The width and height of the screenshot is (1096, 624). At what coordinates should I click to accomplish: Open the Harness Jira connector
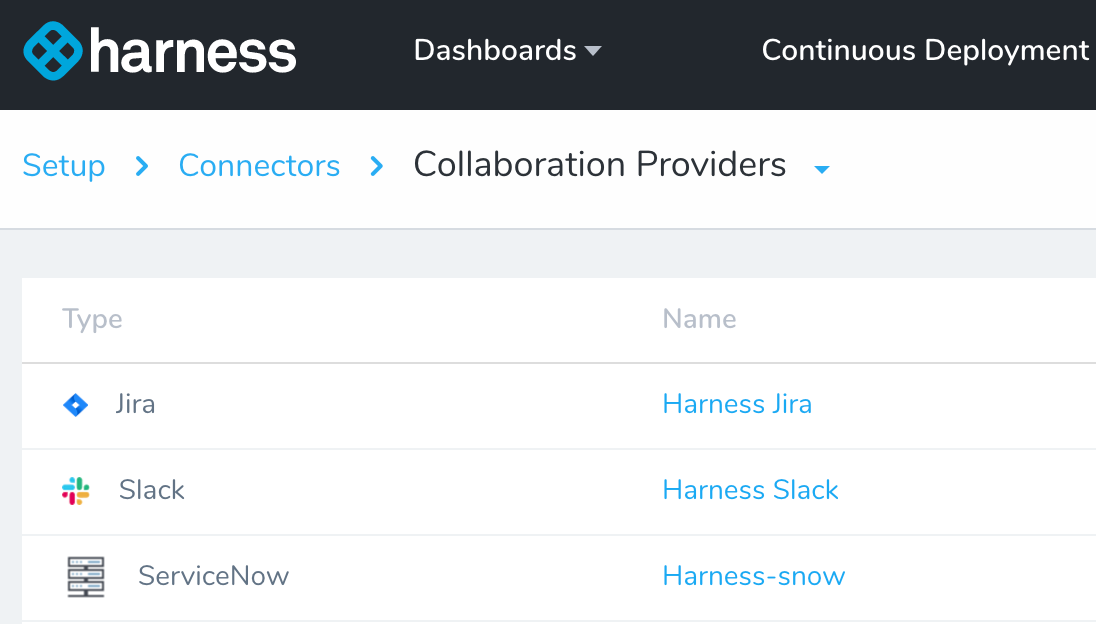pos(737,404)
